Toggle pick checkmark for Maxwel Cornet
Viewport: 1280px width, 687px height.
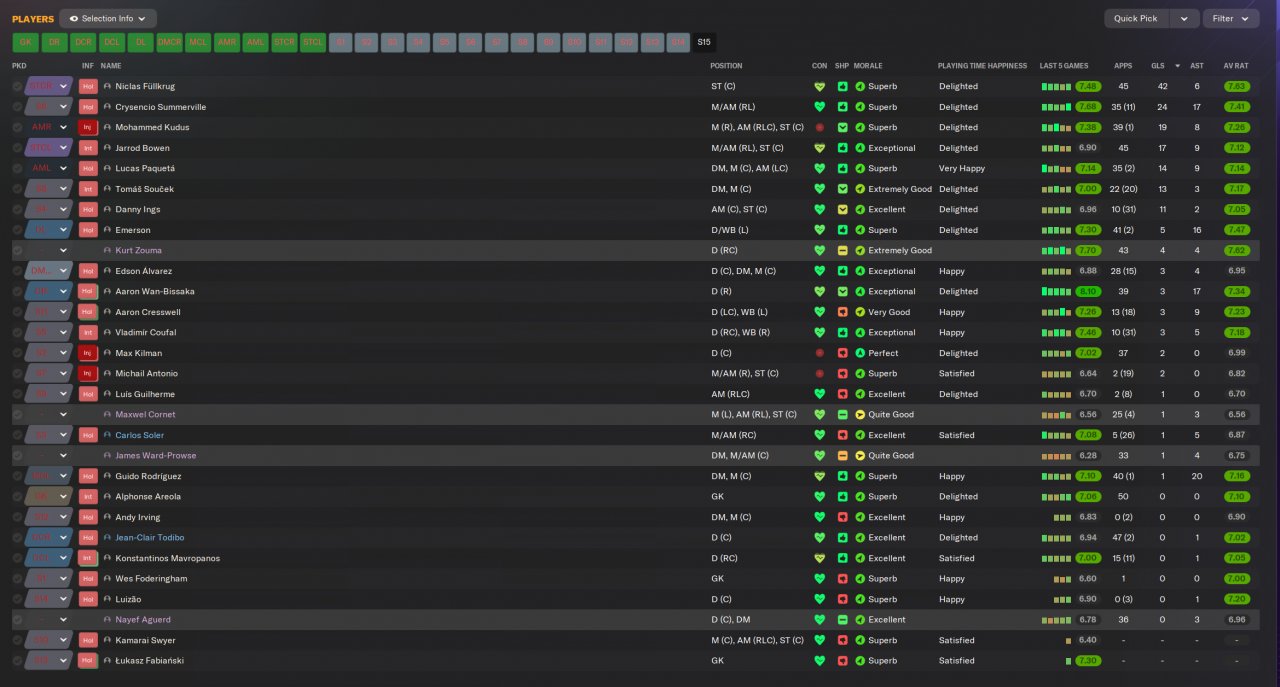coord(17,414)
